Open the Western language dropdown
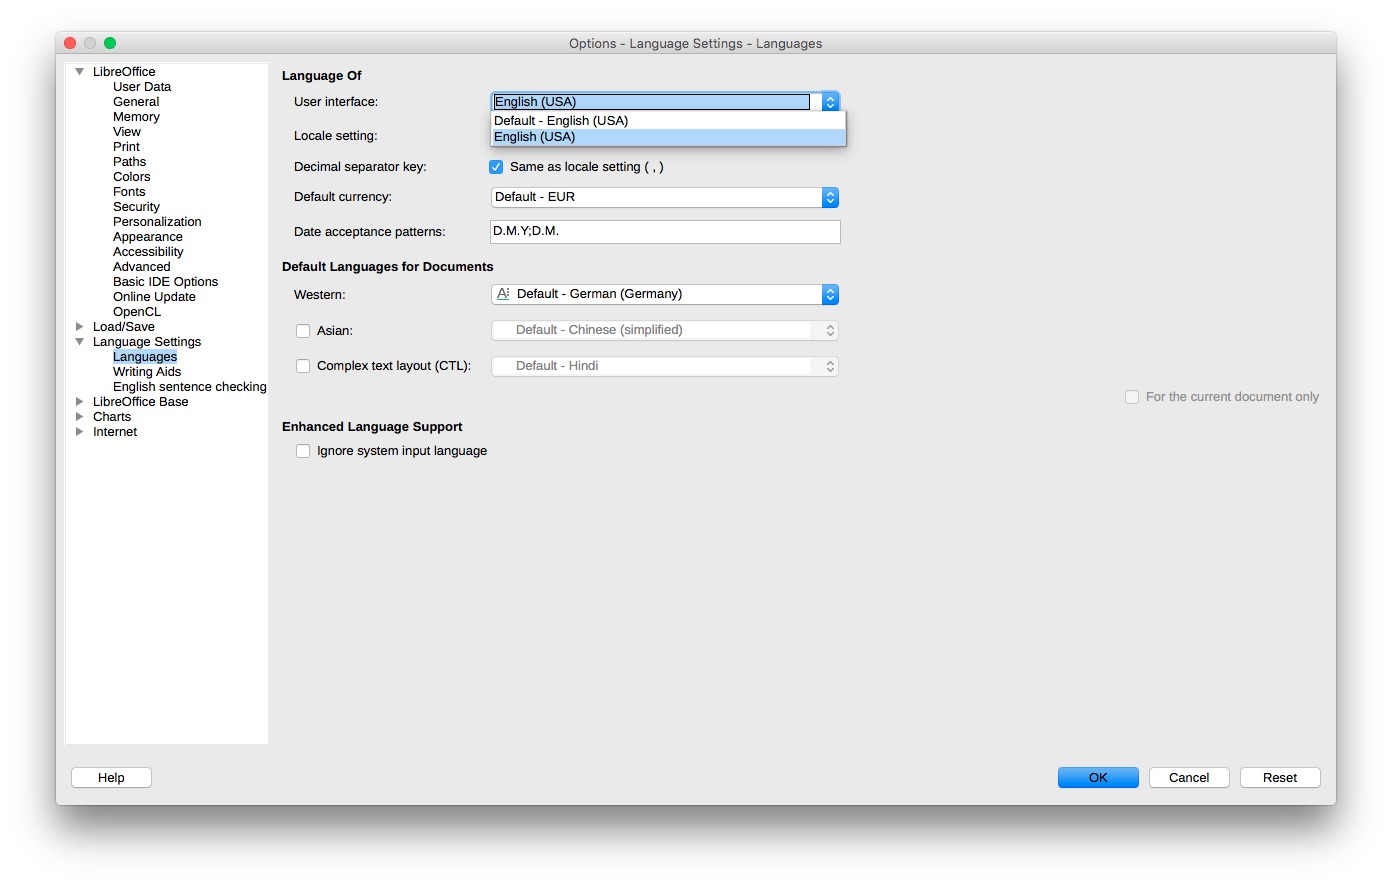Screen dimensions: 1392x885 coord(665,294)
